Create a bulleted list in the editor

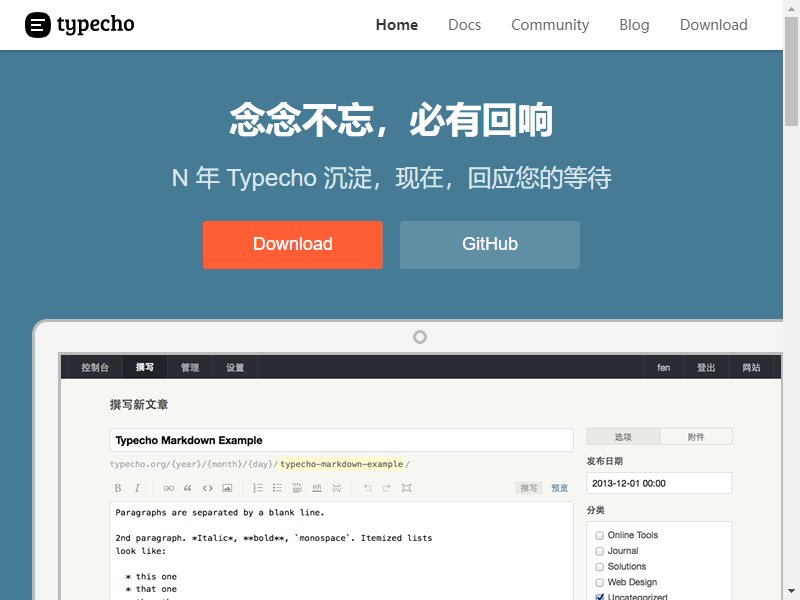tap(277, 488)
